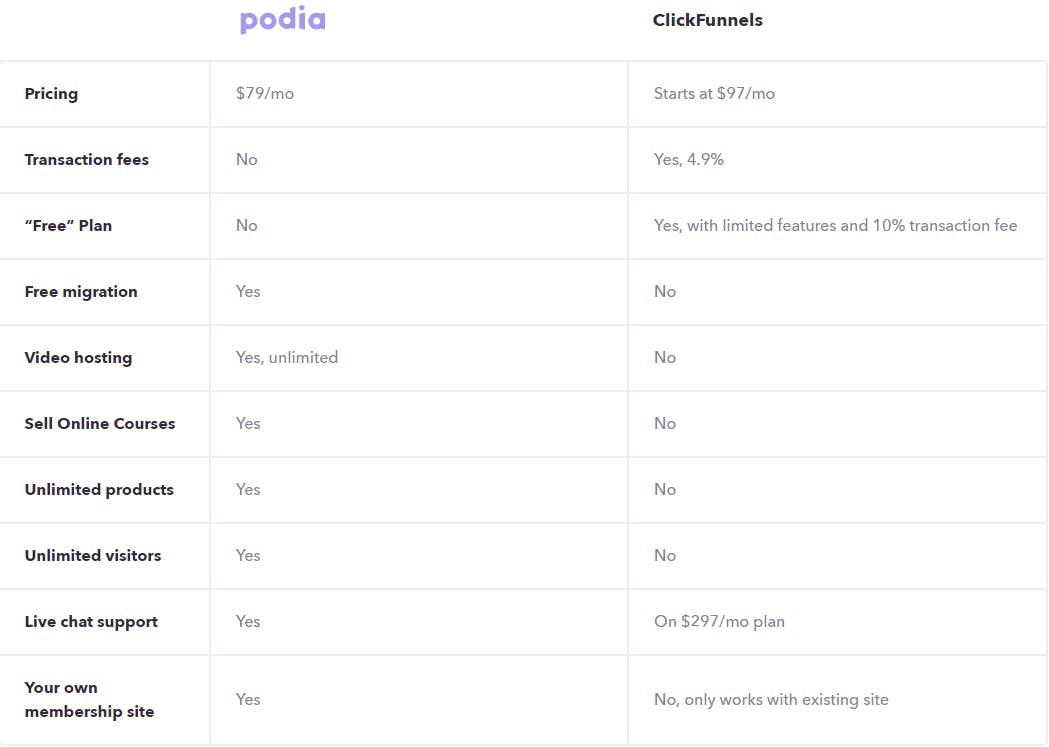Click the Unlimited visitors label

point(92,555)
